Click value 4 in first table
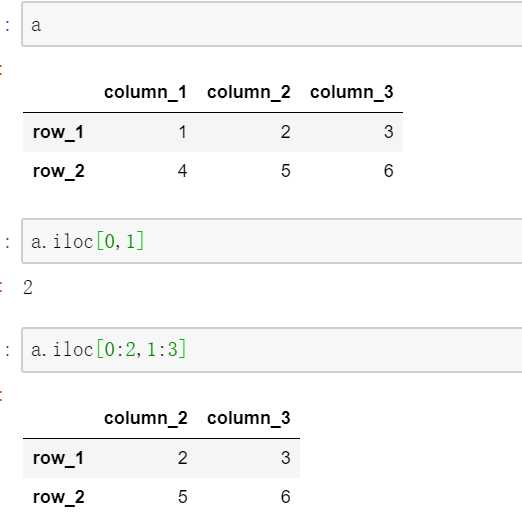This screenshot has width=522, height=525. coord(182,171)
